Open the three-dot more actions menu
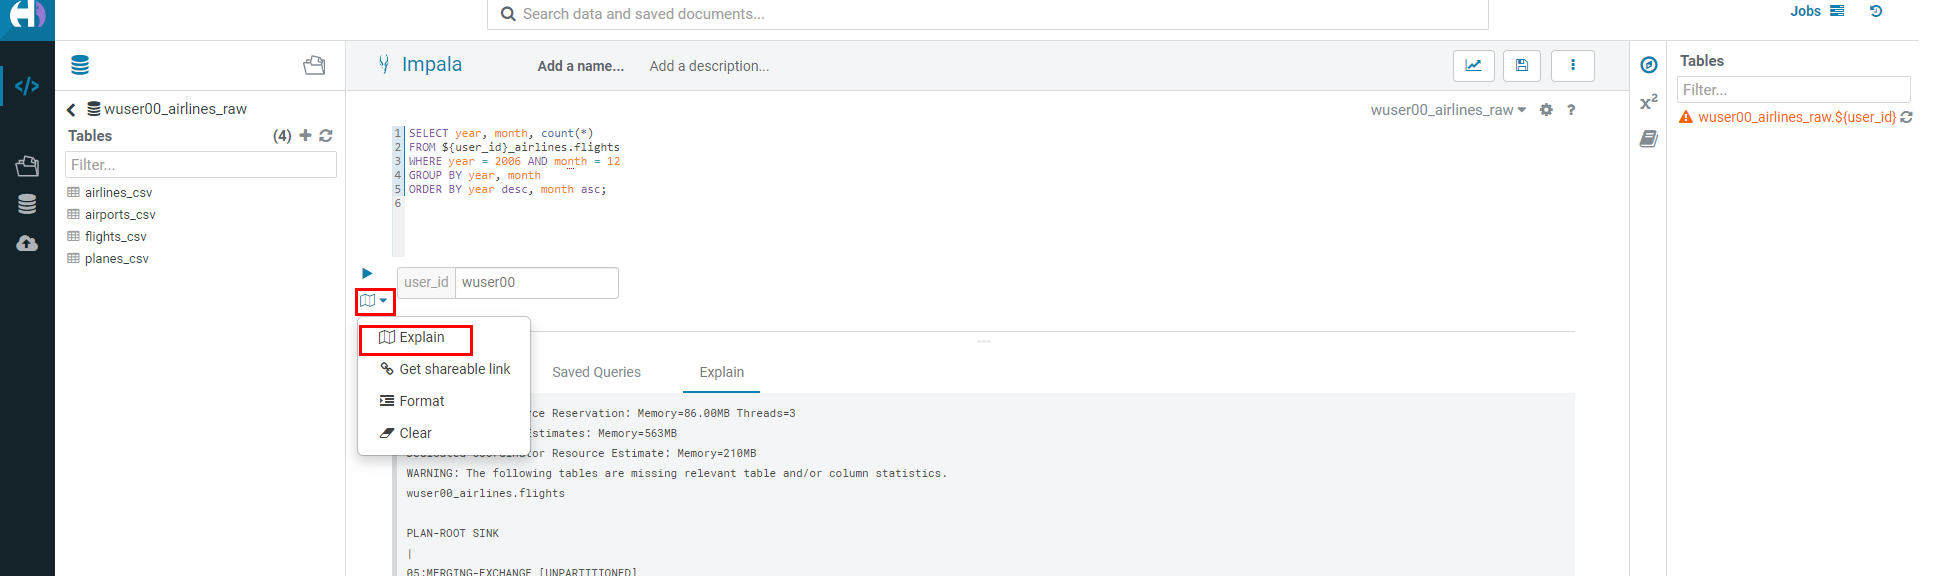This screenshot has height=576, width=1938. [x=1573, y=66]
